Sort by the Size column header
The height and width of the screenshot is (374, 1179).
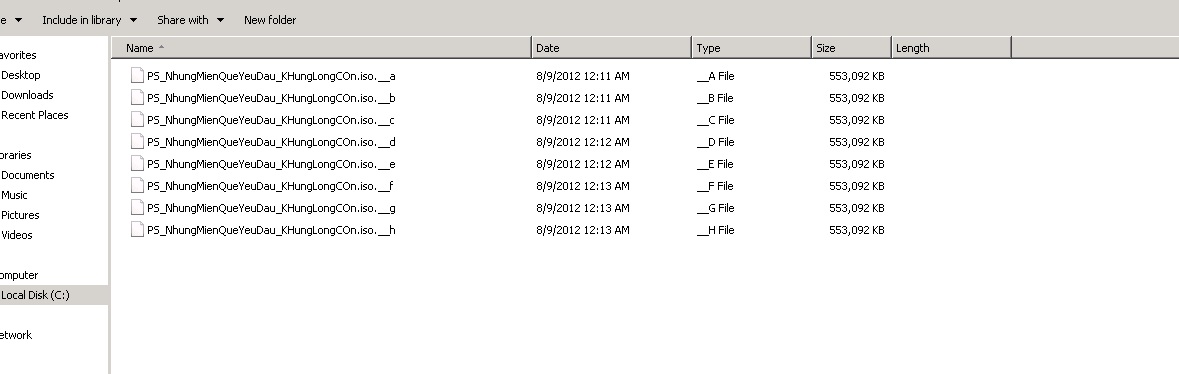(852, 47)
